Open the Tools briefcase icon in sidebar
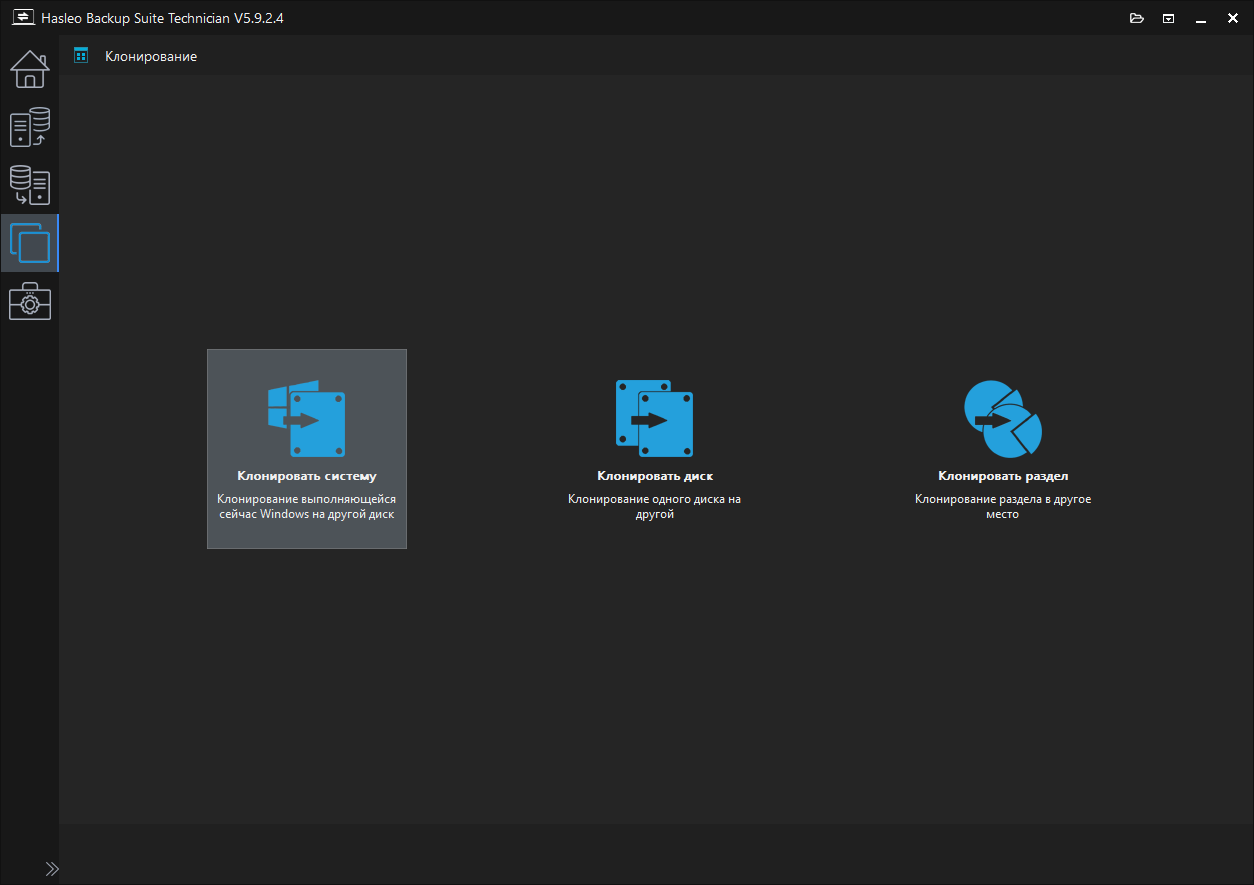This screenshot has width=1254, height=885. coord(30,301)
